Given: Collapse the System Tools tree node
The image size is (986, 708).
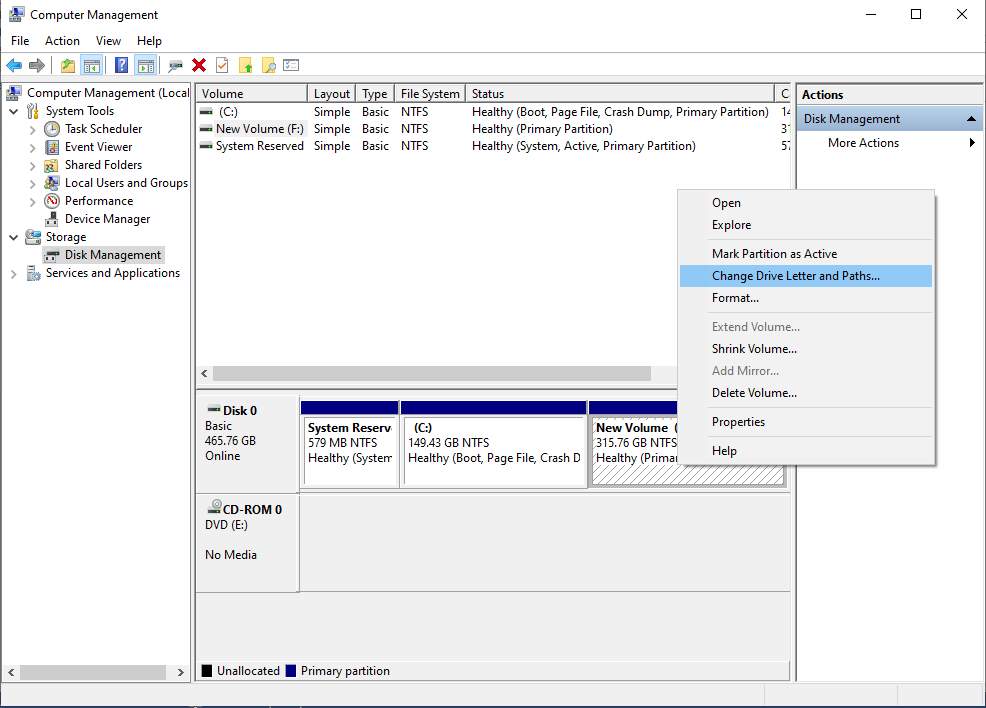Looking at the screenshot, I should click(x=14, y=111).
